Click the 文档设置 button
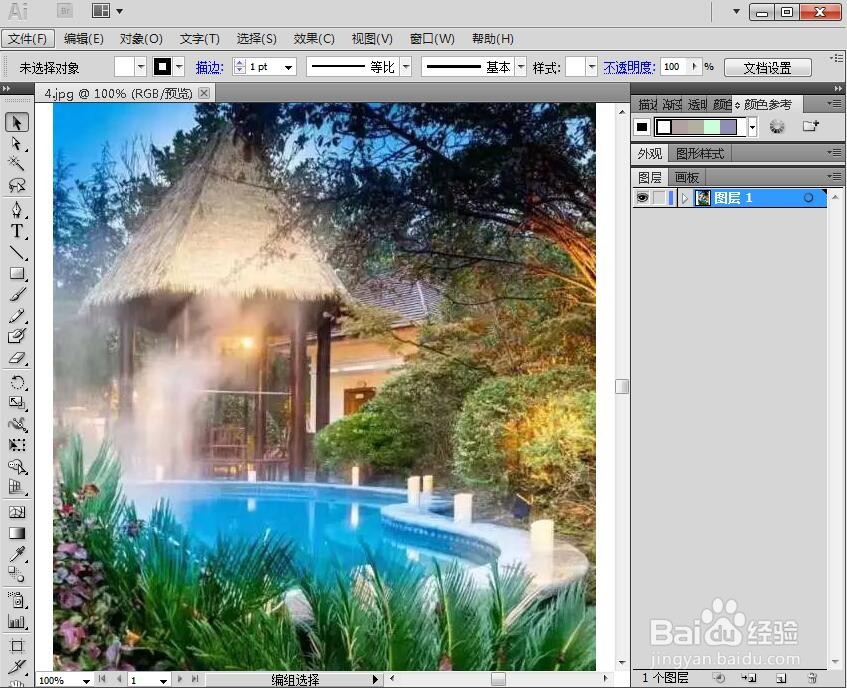This screenshot has width=847, height=688. tap(768, 68)
